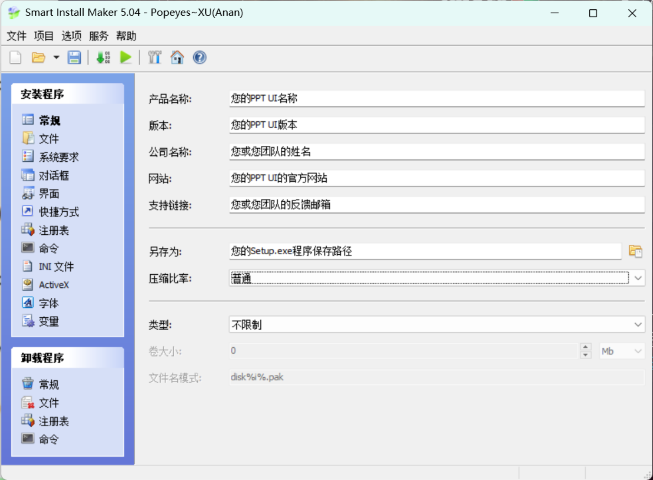
Task: Open the settings tools icon in toolbar
Action: 155,58
